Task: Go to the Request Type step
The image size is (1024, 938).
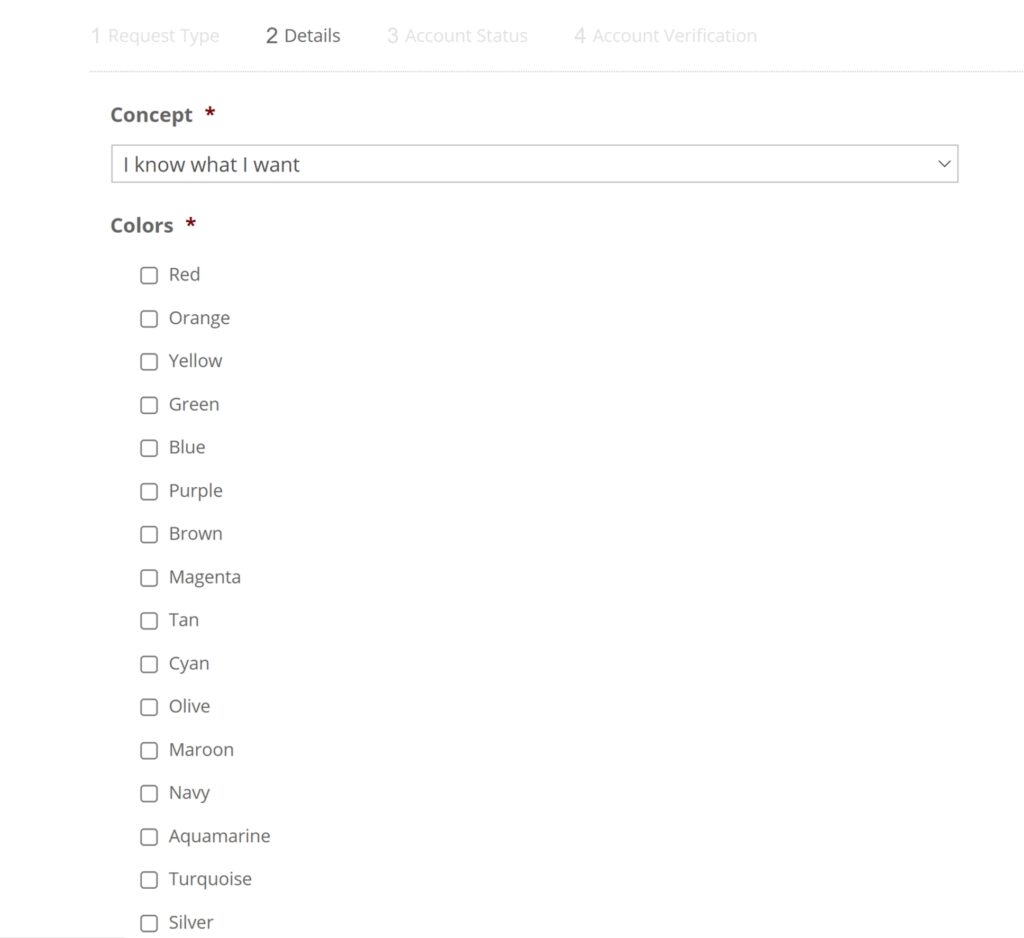Action: click(155, 36)
